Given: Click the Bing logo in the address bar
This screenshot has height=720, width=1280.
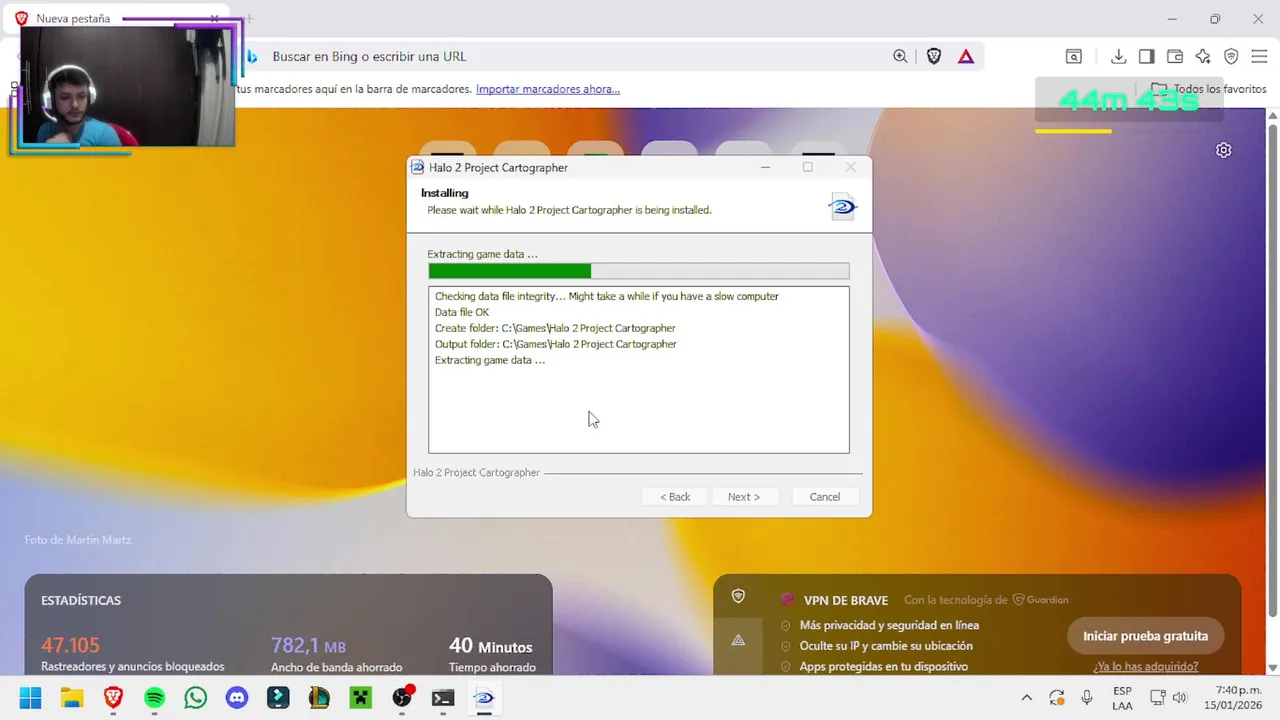Looking at the screenshot, I should (x=252, y=57).
